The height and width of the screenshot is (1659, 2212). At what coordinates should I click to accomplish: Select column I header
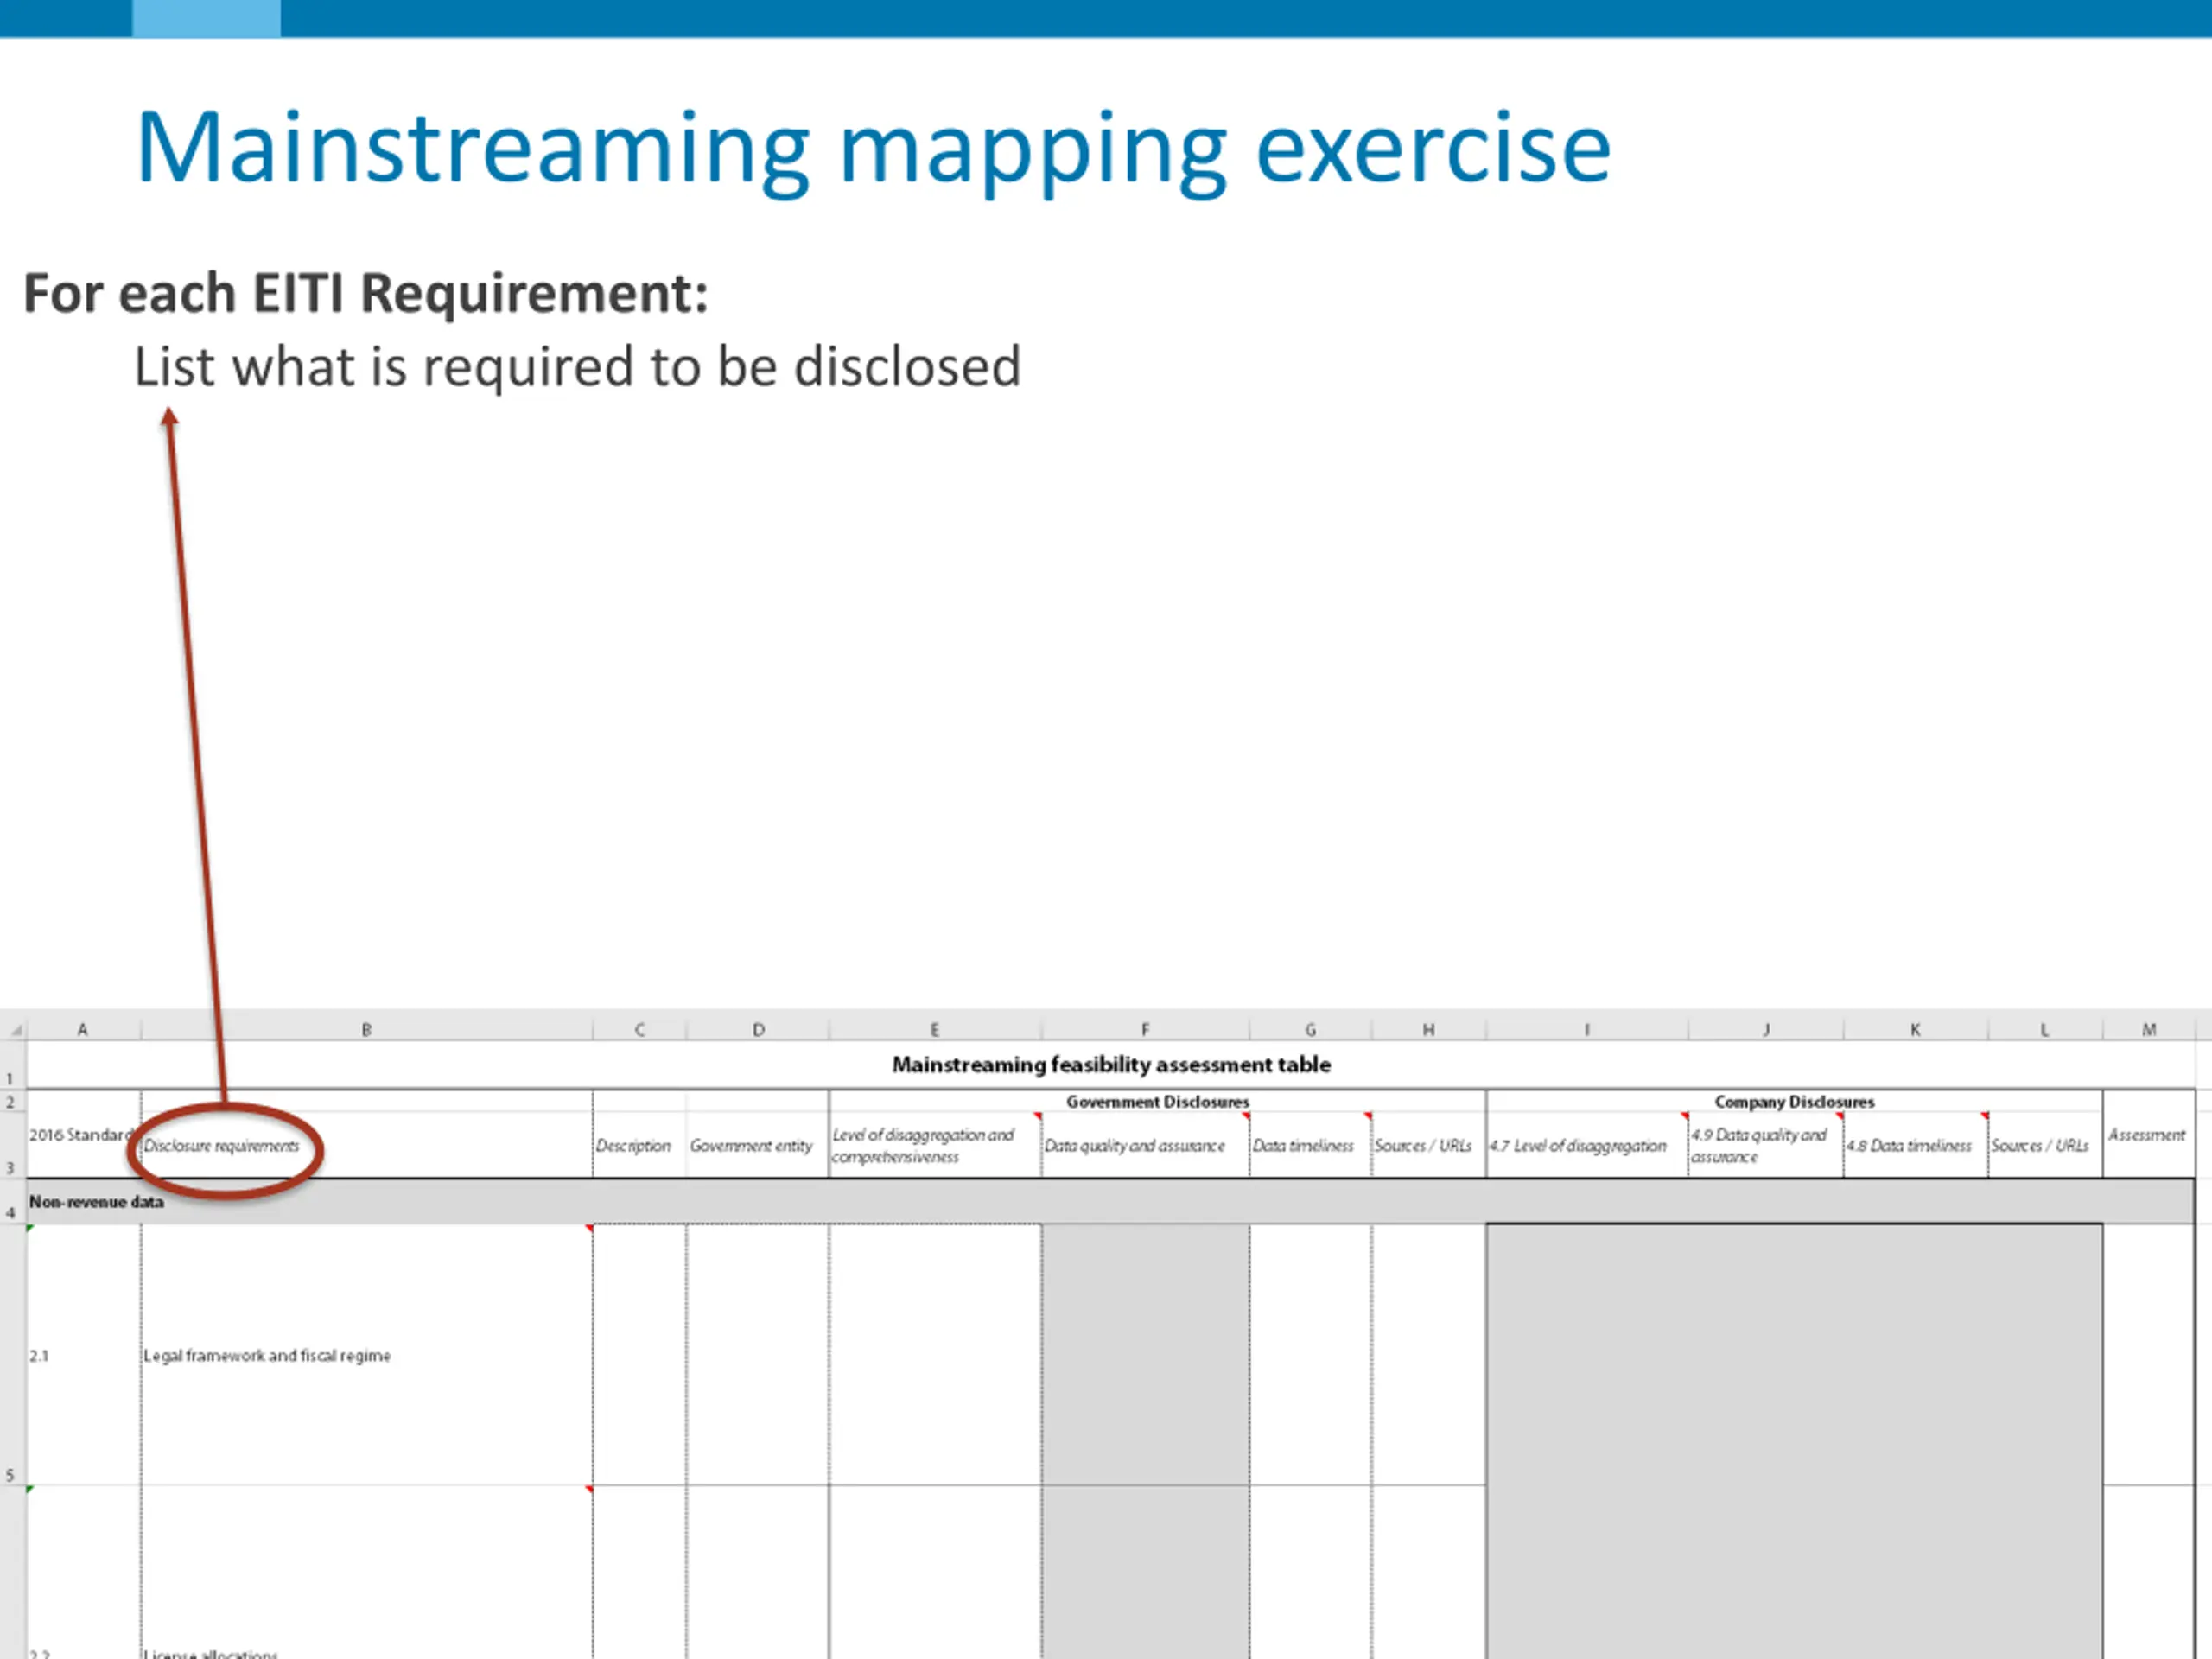pyautogui.click(x=1587, y=1029)
